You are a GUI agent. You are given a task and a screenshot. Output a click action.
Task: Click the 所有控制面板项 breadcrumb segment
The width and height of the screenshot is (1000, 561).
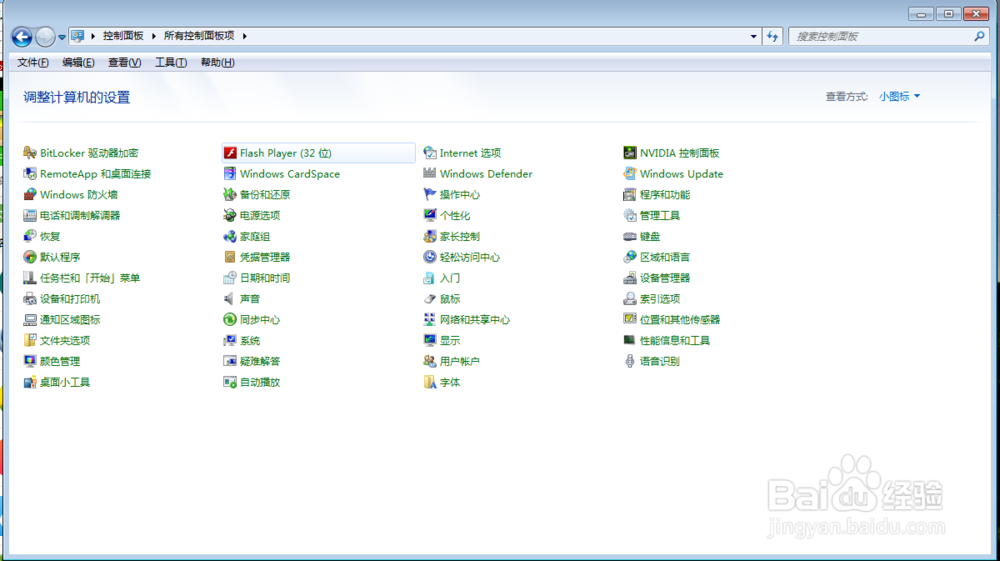point(199,36)
